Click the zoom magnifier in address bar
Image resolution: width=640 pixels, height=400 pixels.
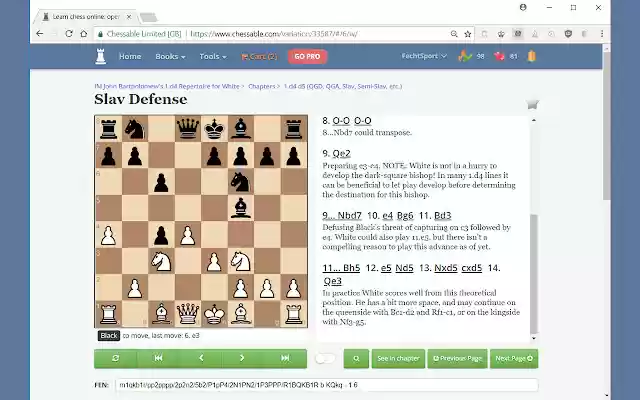454,34
